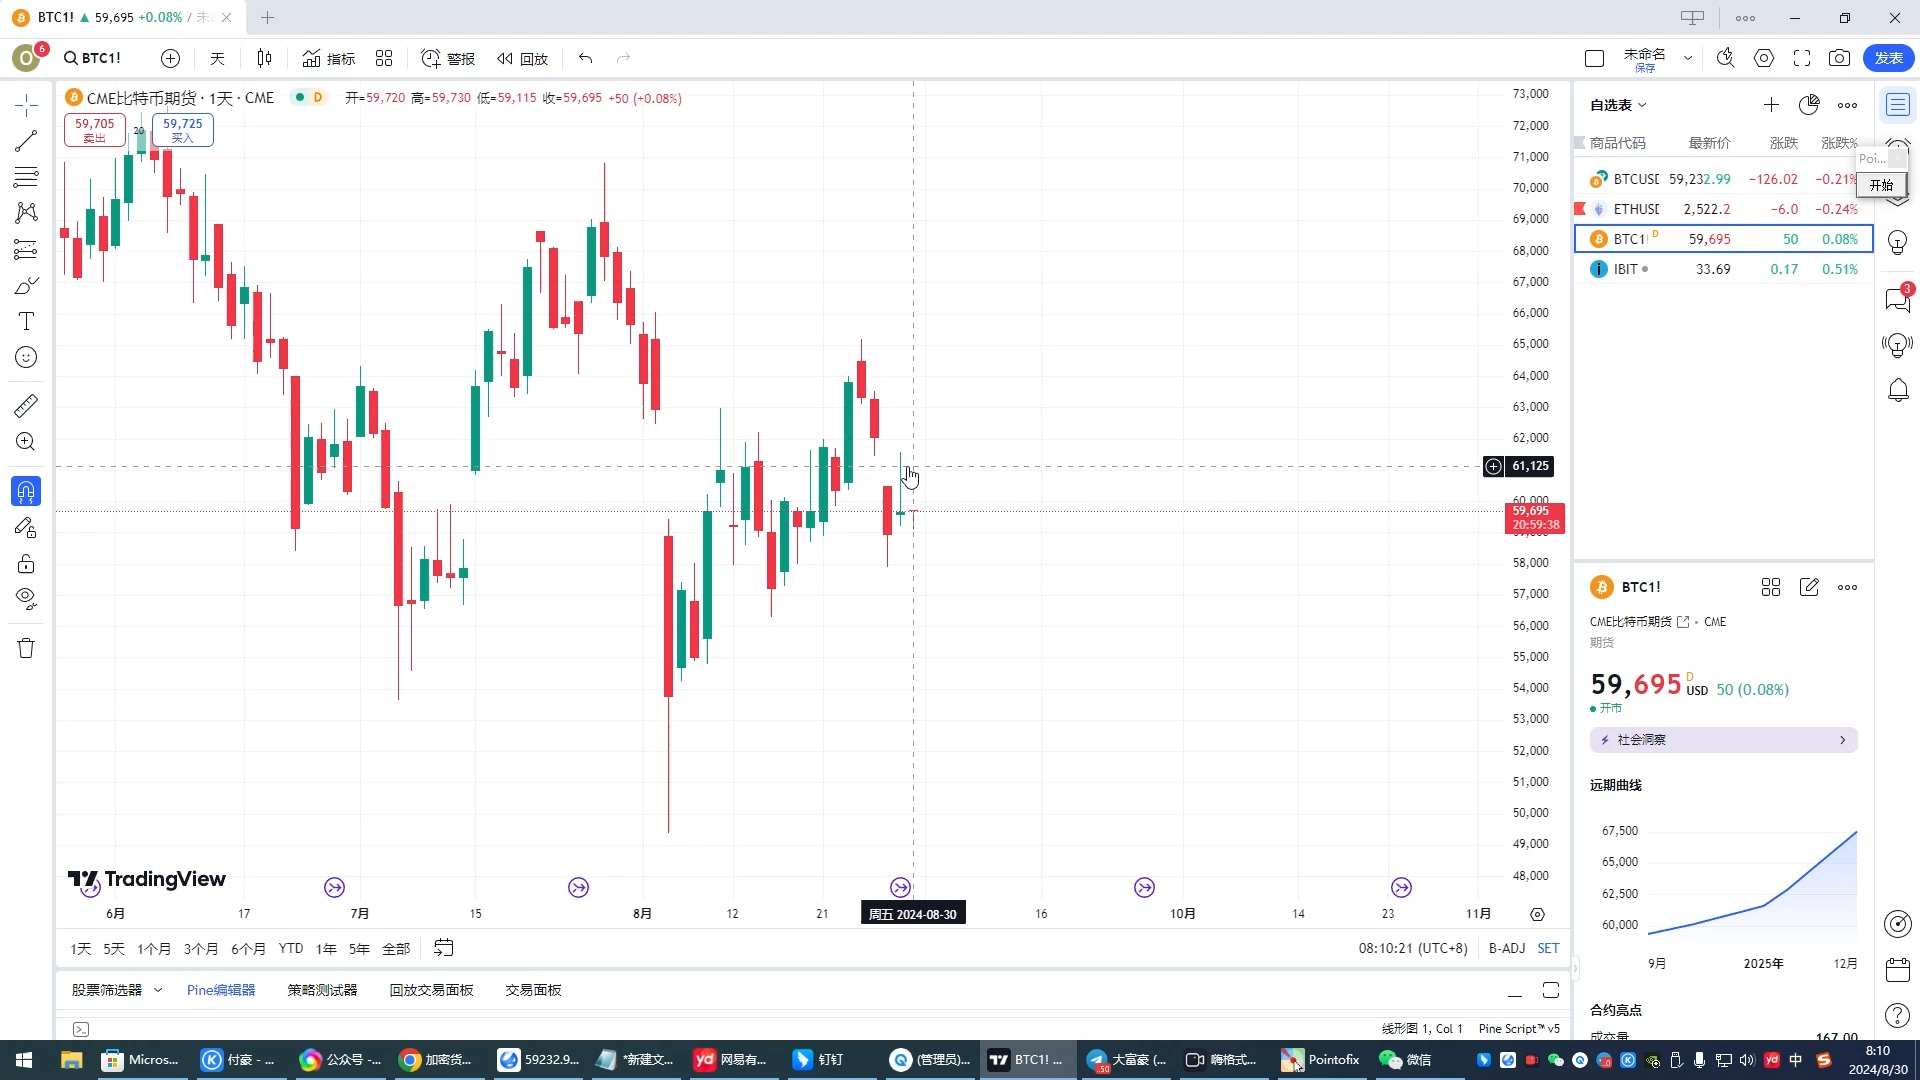Click the buy 59,725 price button
Screen dimensions: 1920x1080
click(x=183, y=130)
